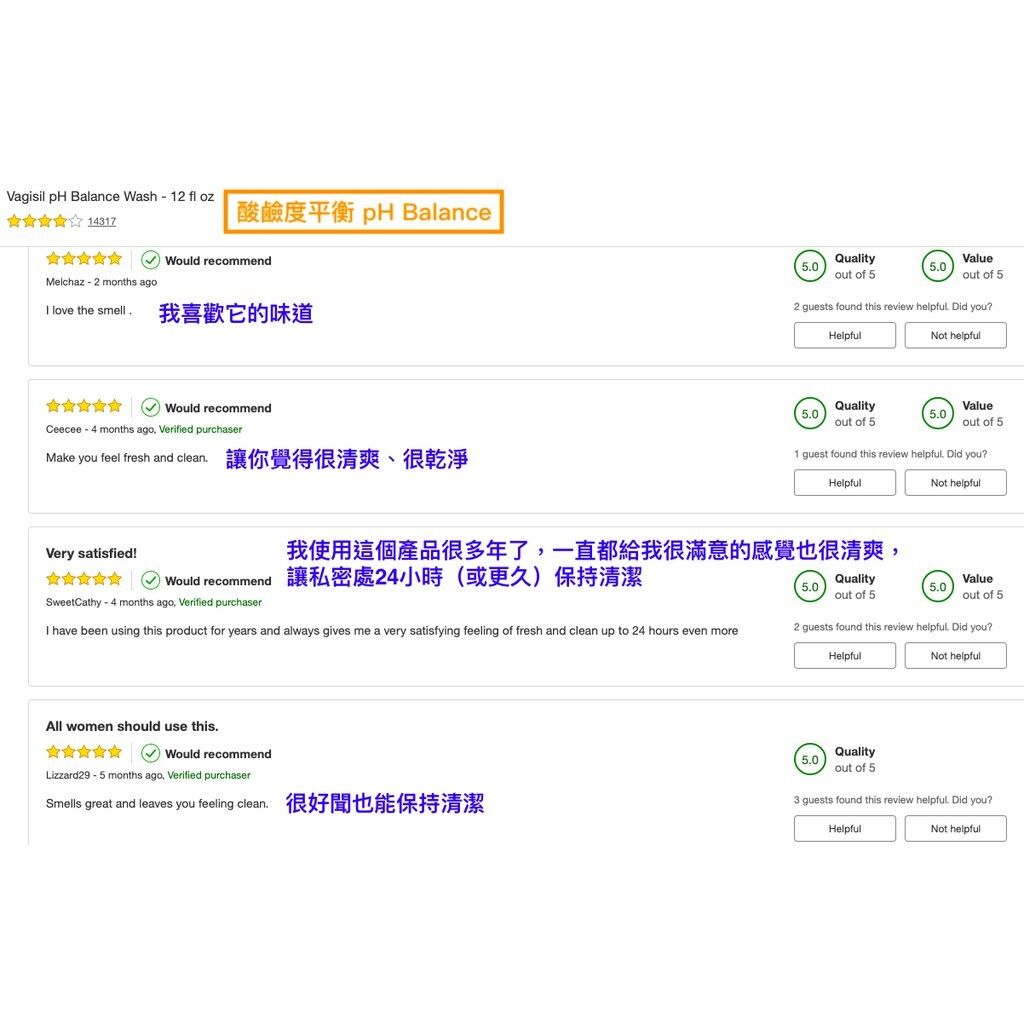Screen dimensions: 1024x1024
Task: Click the 5.0 Value circle in SweetCathy's review
Action: [x=937, y=587]
